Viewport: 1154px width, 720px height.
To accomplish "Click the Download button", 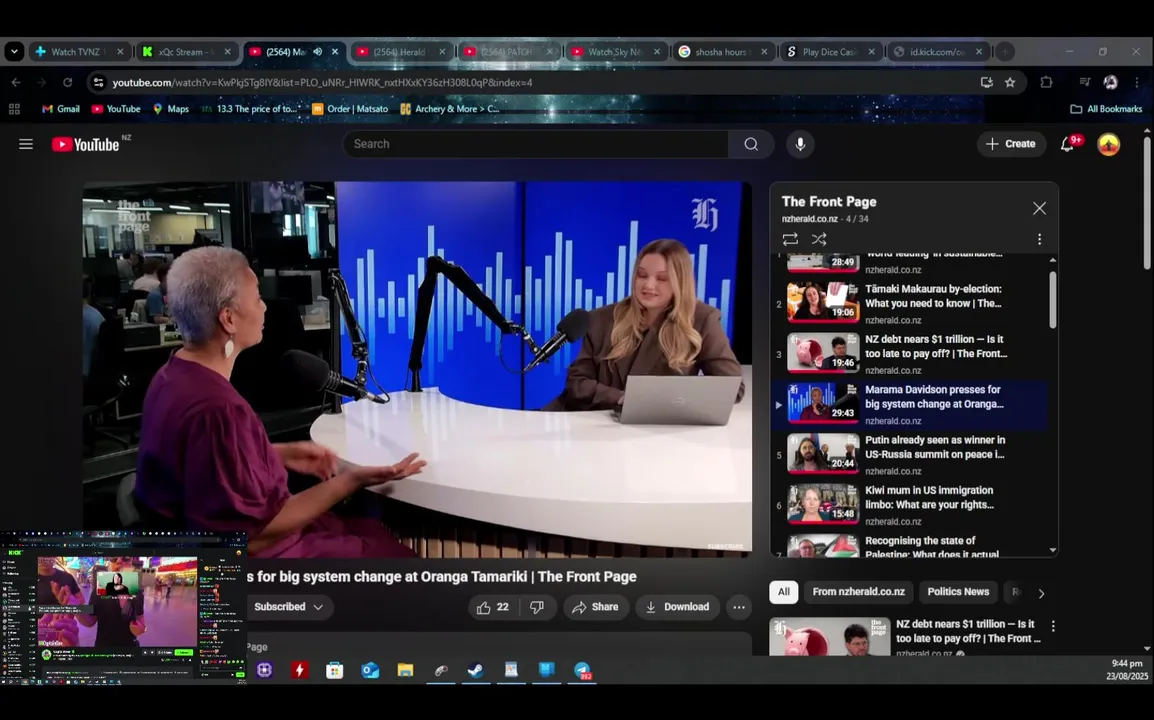I will pos(677,607).
